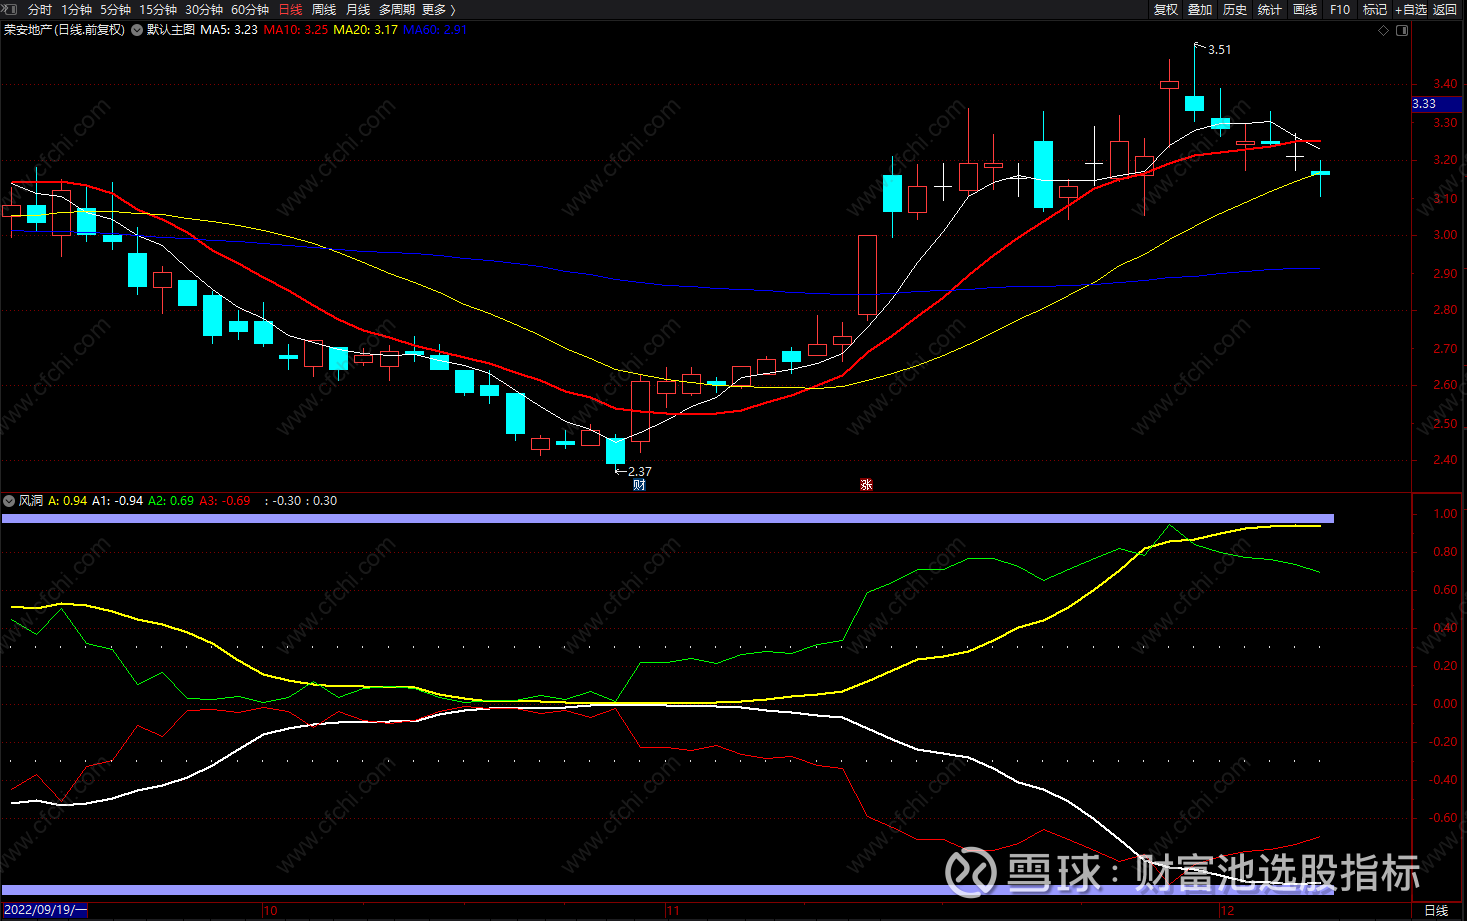Click the red MA10: 3.25 label
This screenshot has width=1467, height=921.
296,30
